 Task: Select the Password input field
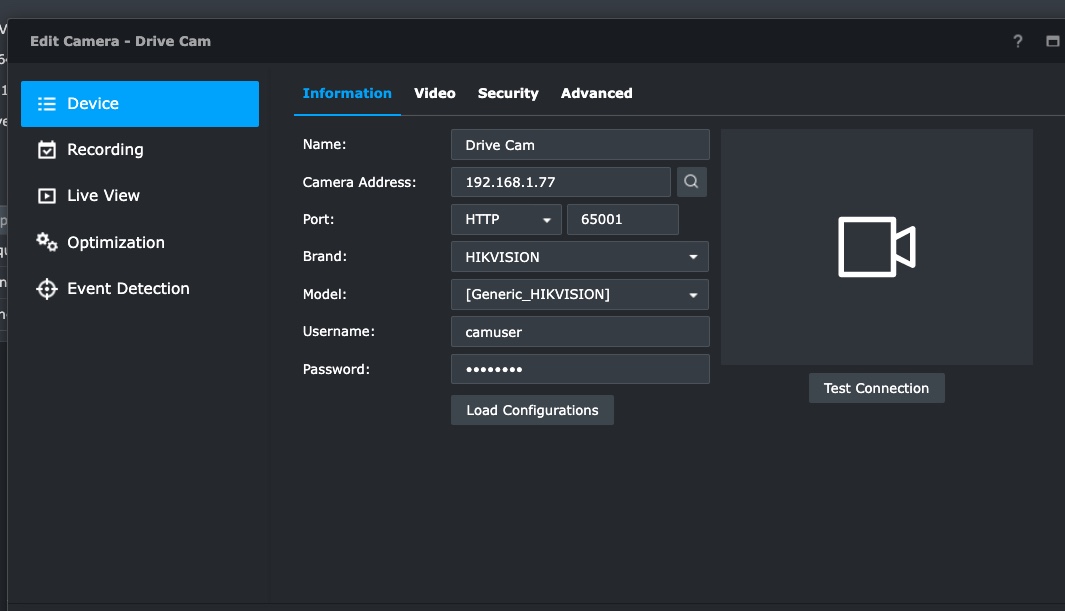pos(579,369)
